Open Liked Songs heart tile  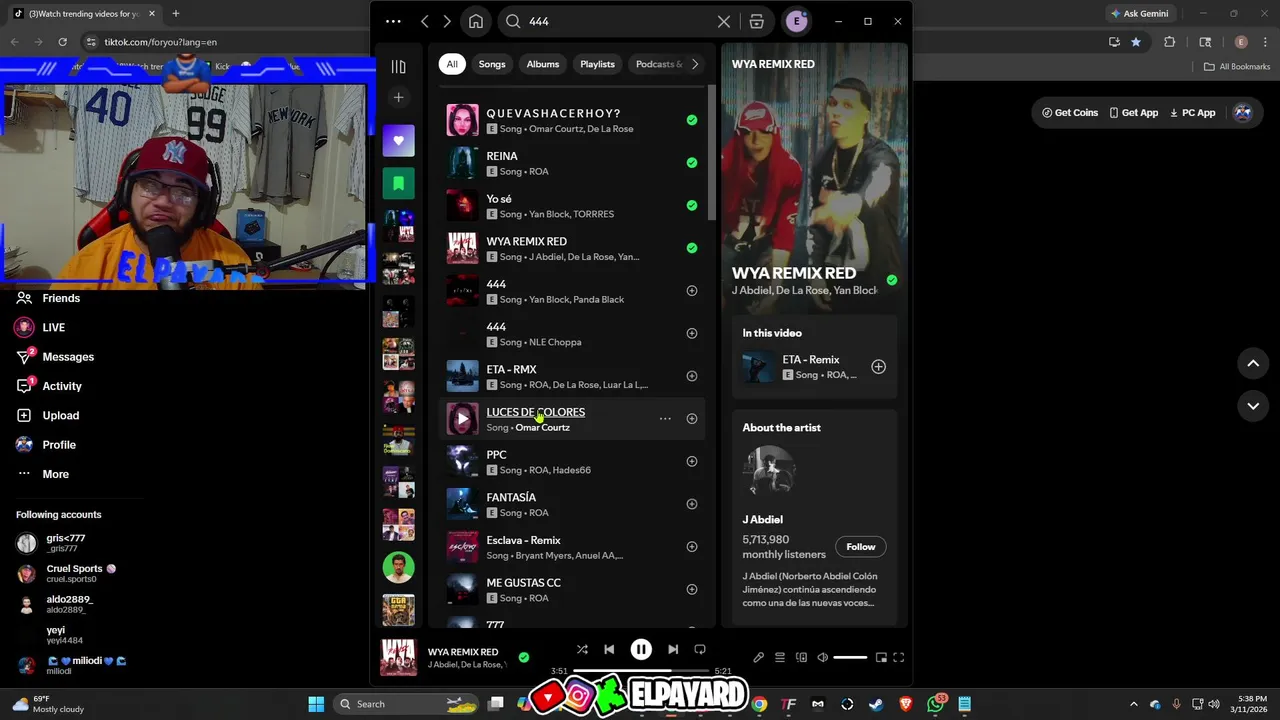[x=398, y=141]
